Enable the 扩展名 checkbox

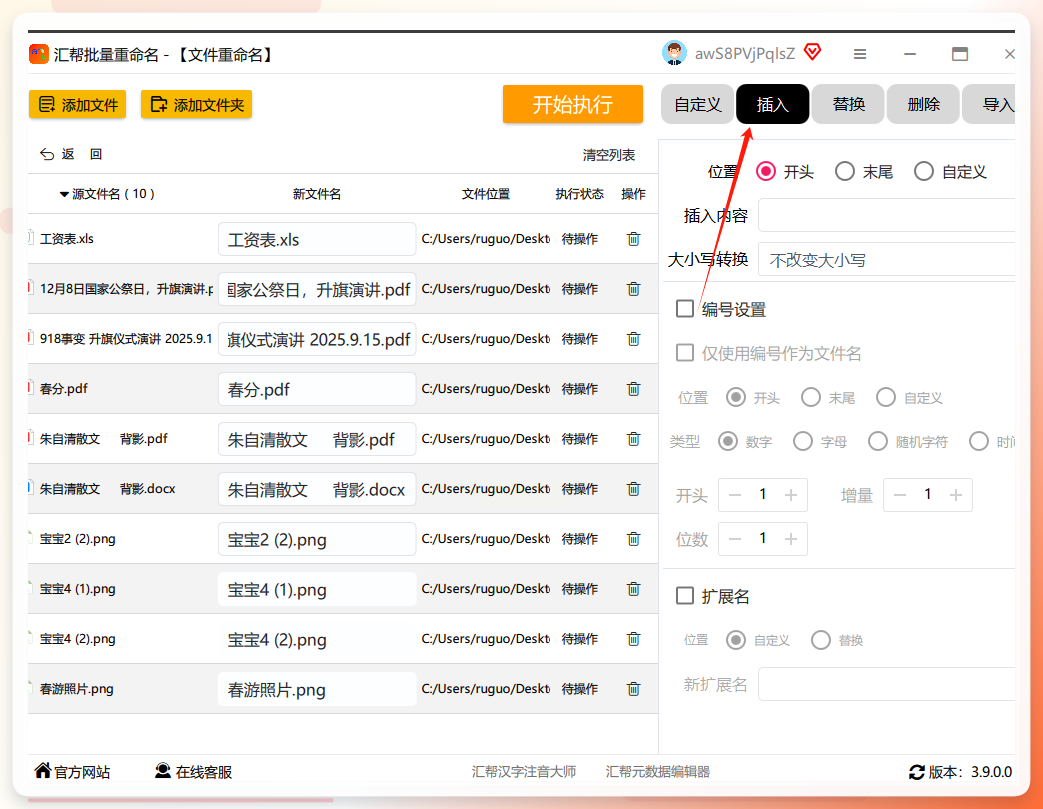coord(685,595)
